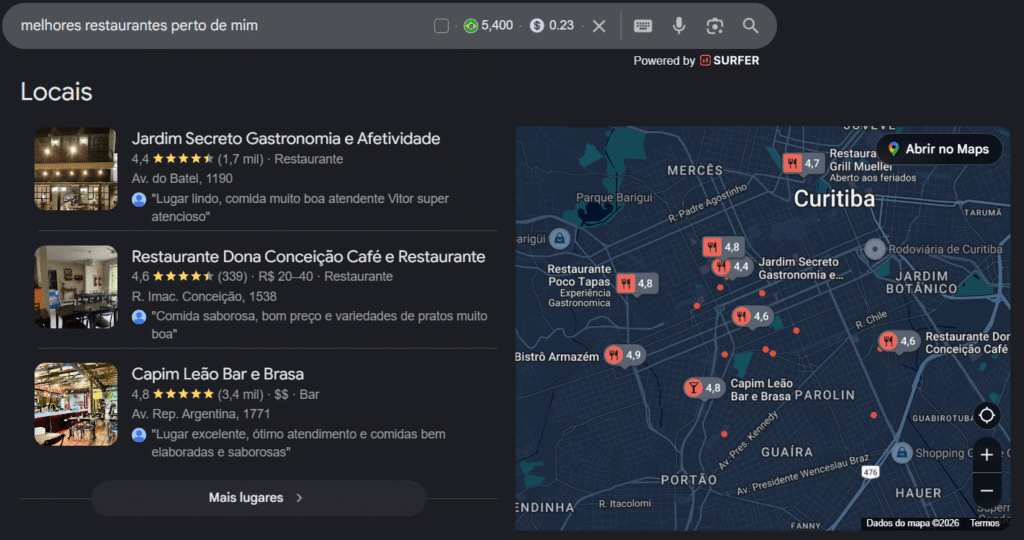
Task: Toggle the Surfer keyword checkbox
Action: click(441, 26)
